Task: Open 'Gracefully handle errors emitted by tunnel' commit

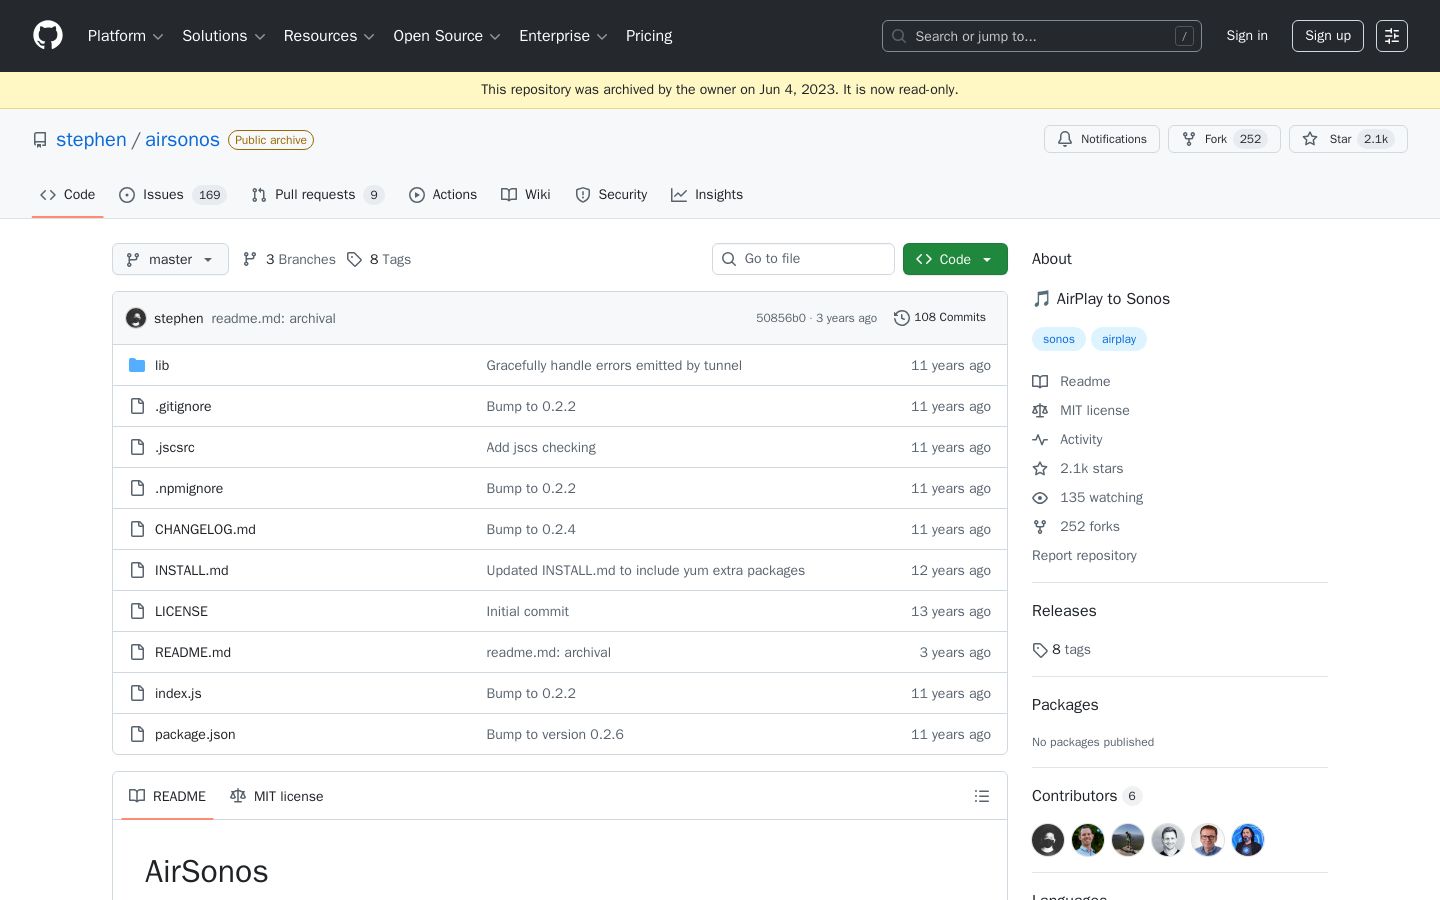Action: (x=614, y=365)
